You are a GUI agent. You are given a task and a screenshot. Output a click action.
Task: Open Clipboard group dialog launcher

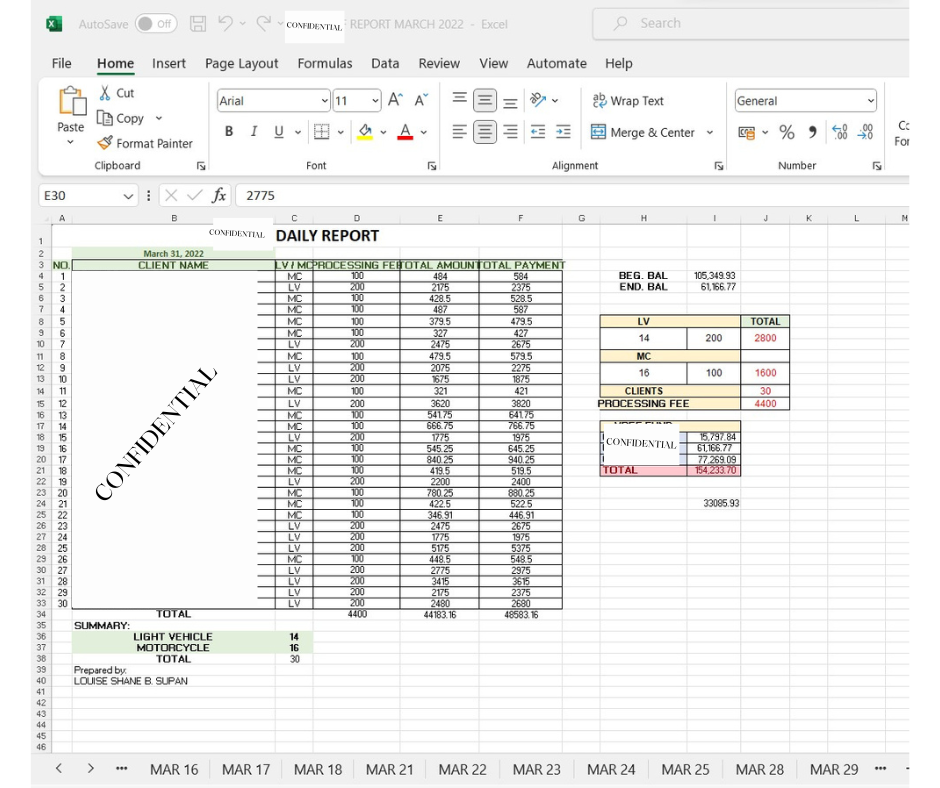201,166
